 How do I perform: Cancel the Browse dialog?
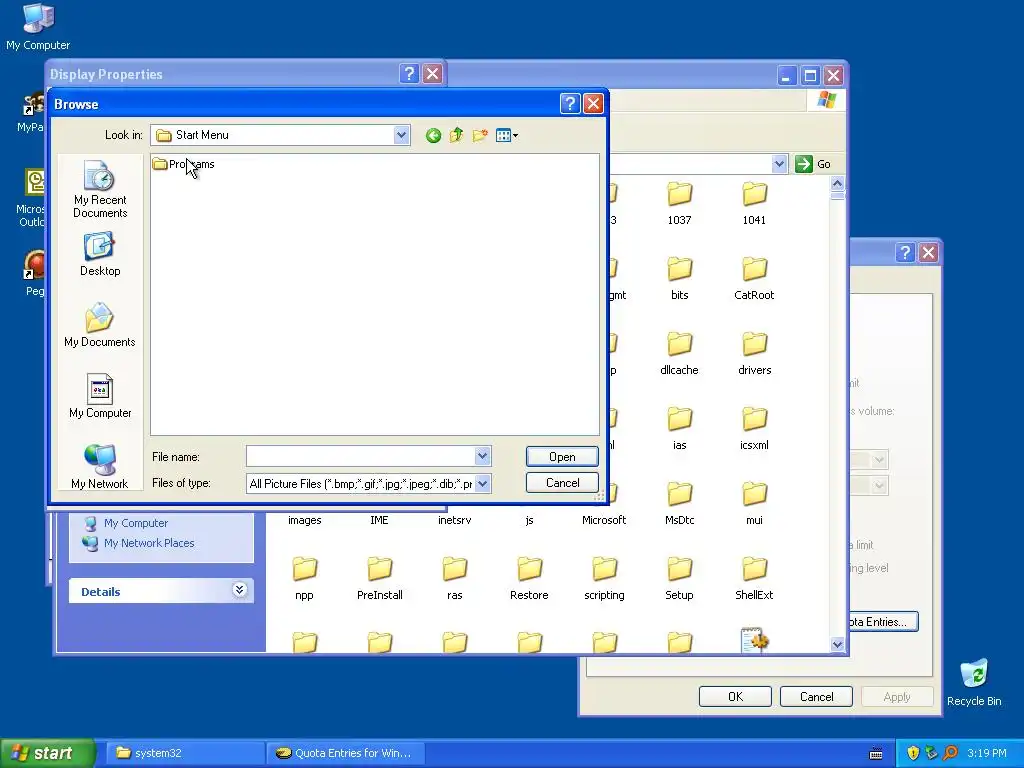click(x=562, y=483)
